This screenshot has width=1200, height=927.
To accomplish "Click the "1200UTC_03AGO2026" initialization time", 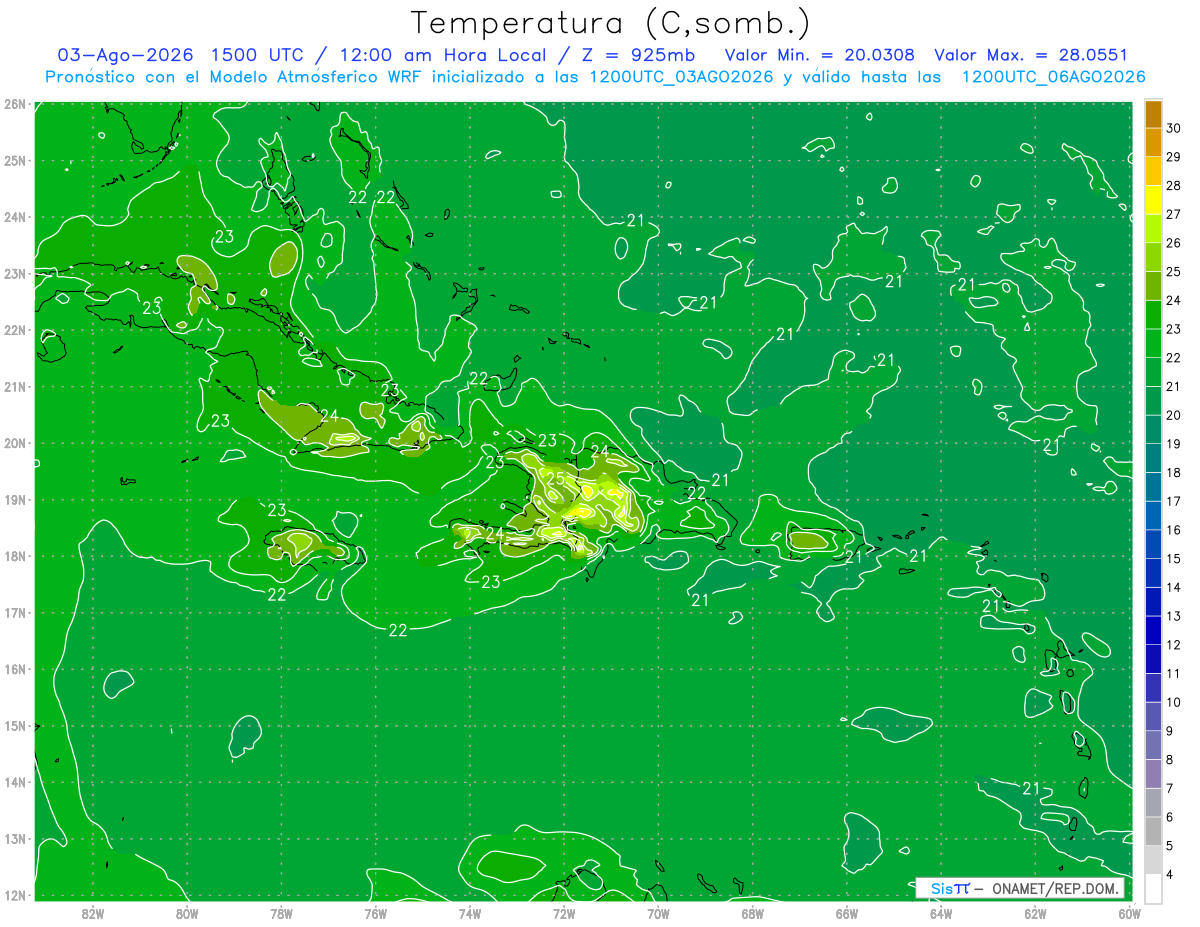I will coord(682,77).
